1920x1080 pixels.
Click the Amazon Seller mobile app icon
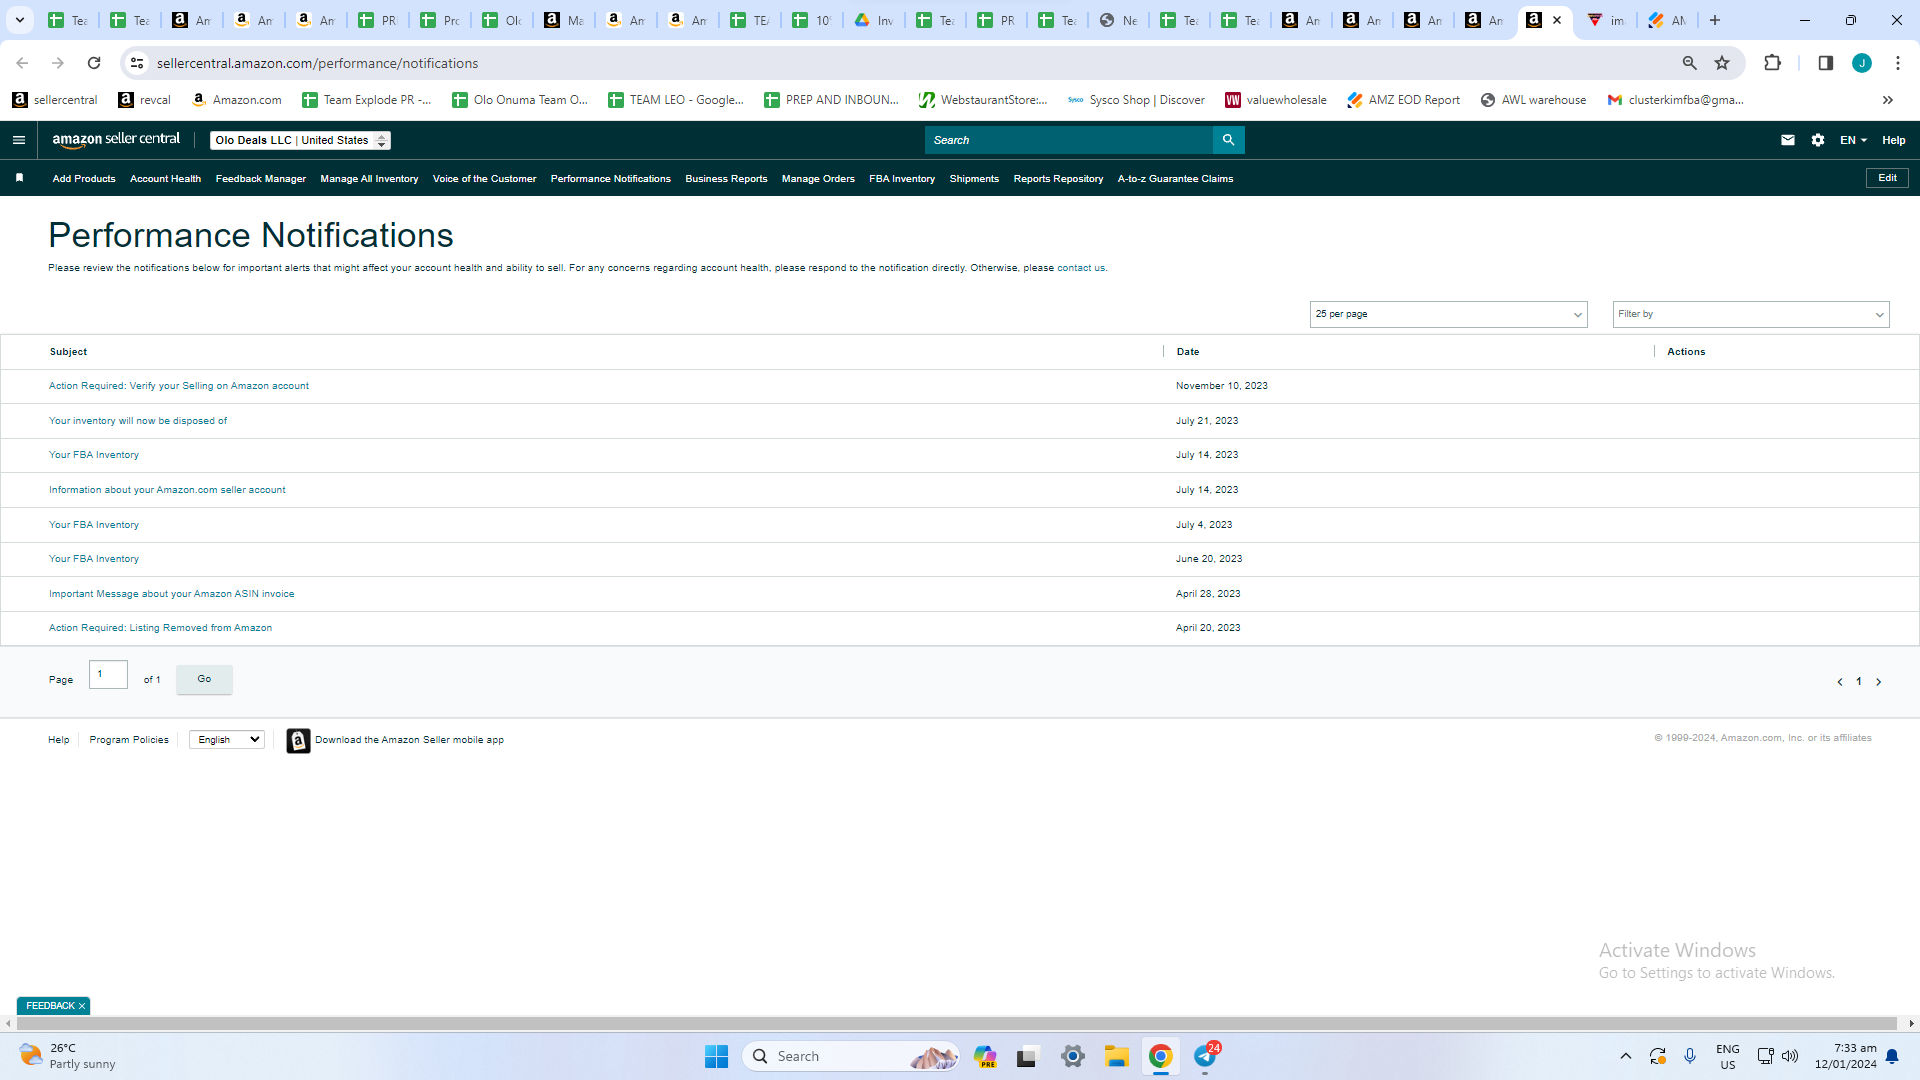[298, 740]
